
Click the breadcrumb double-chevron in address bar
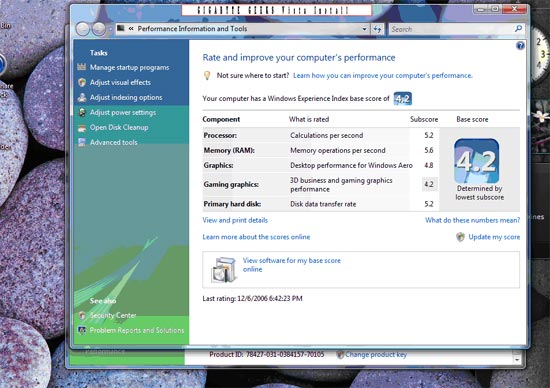click(x=131, y=29)
